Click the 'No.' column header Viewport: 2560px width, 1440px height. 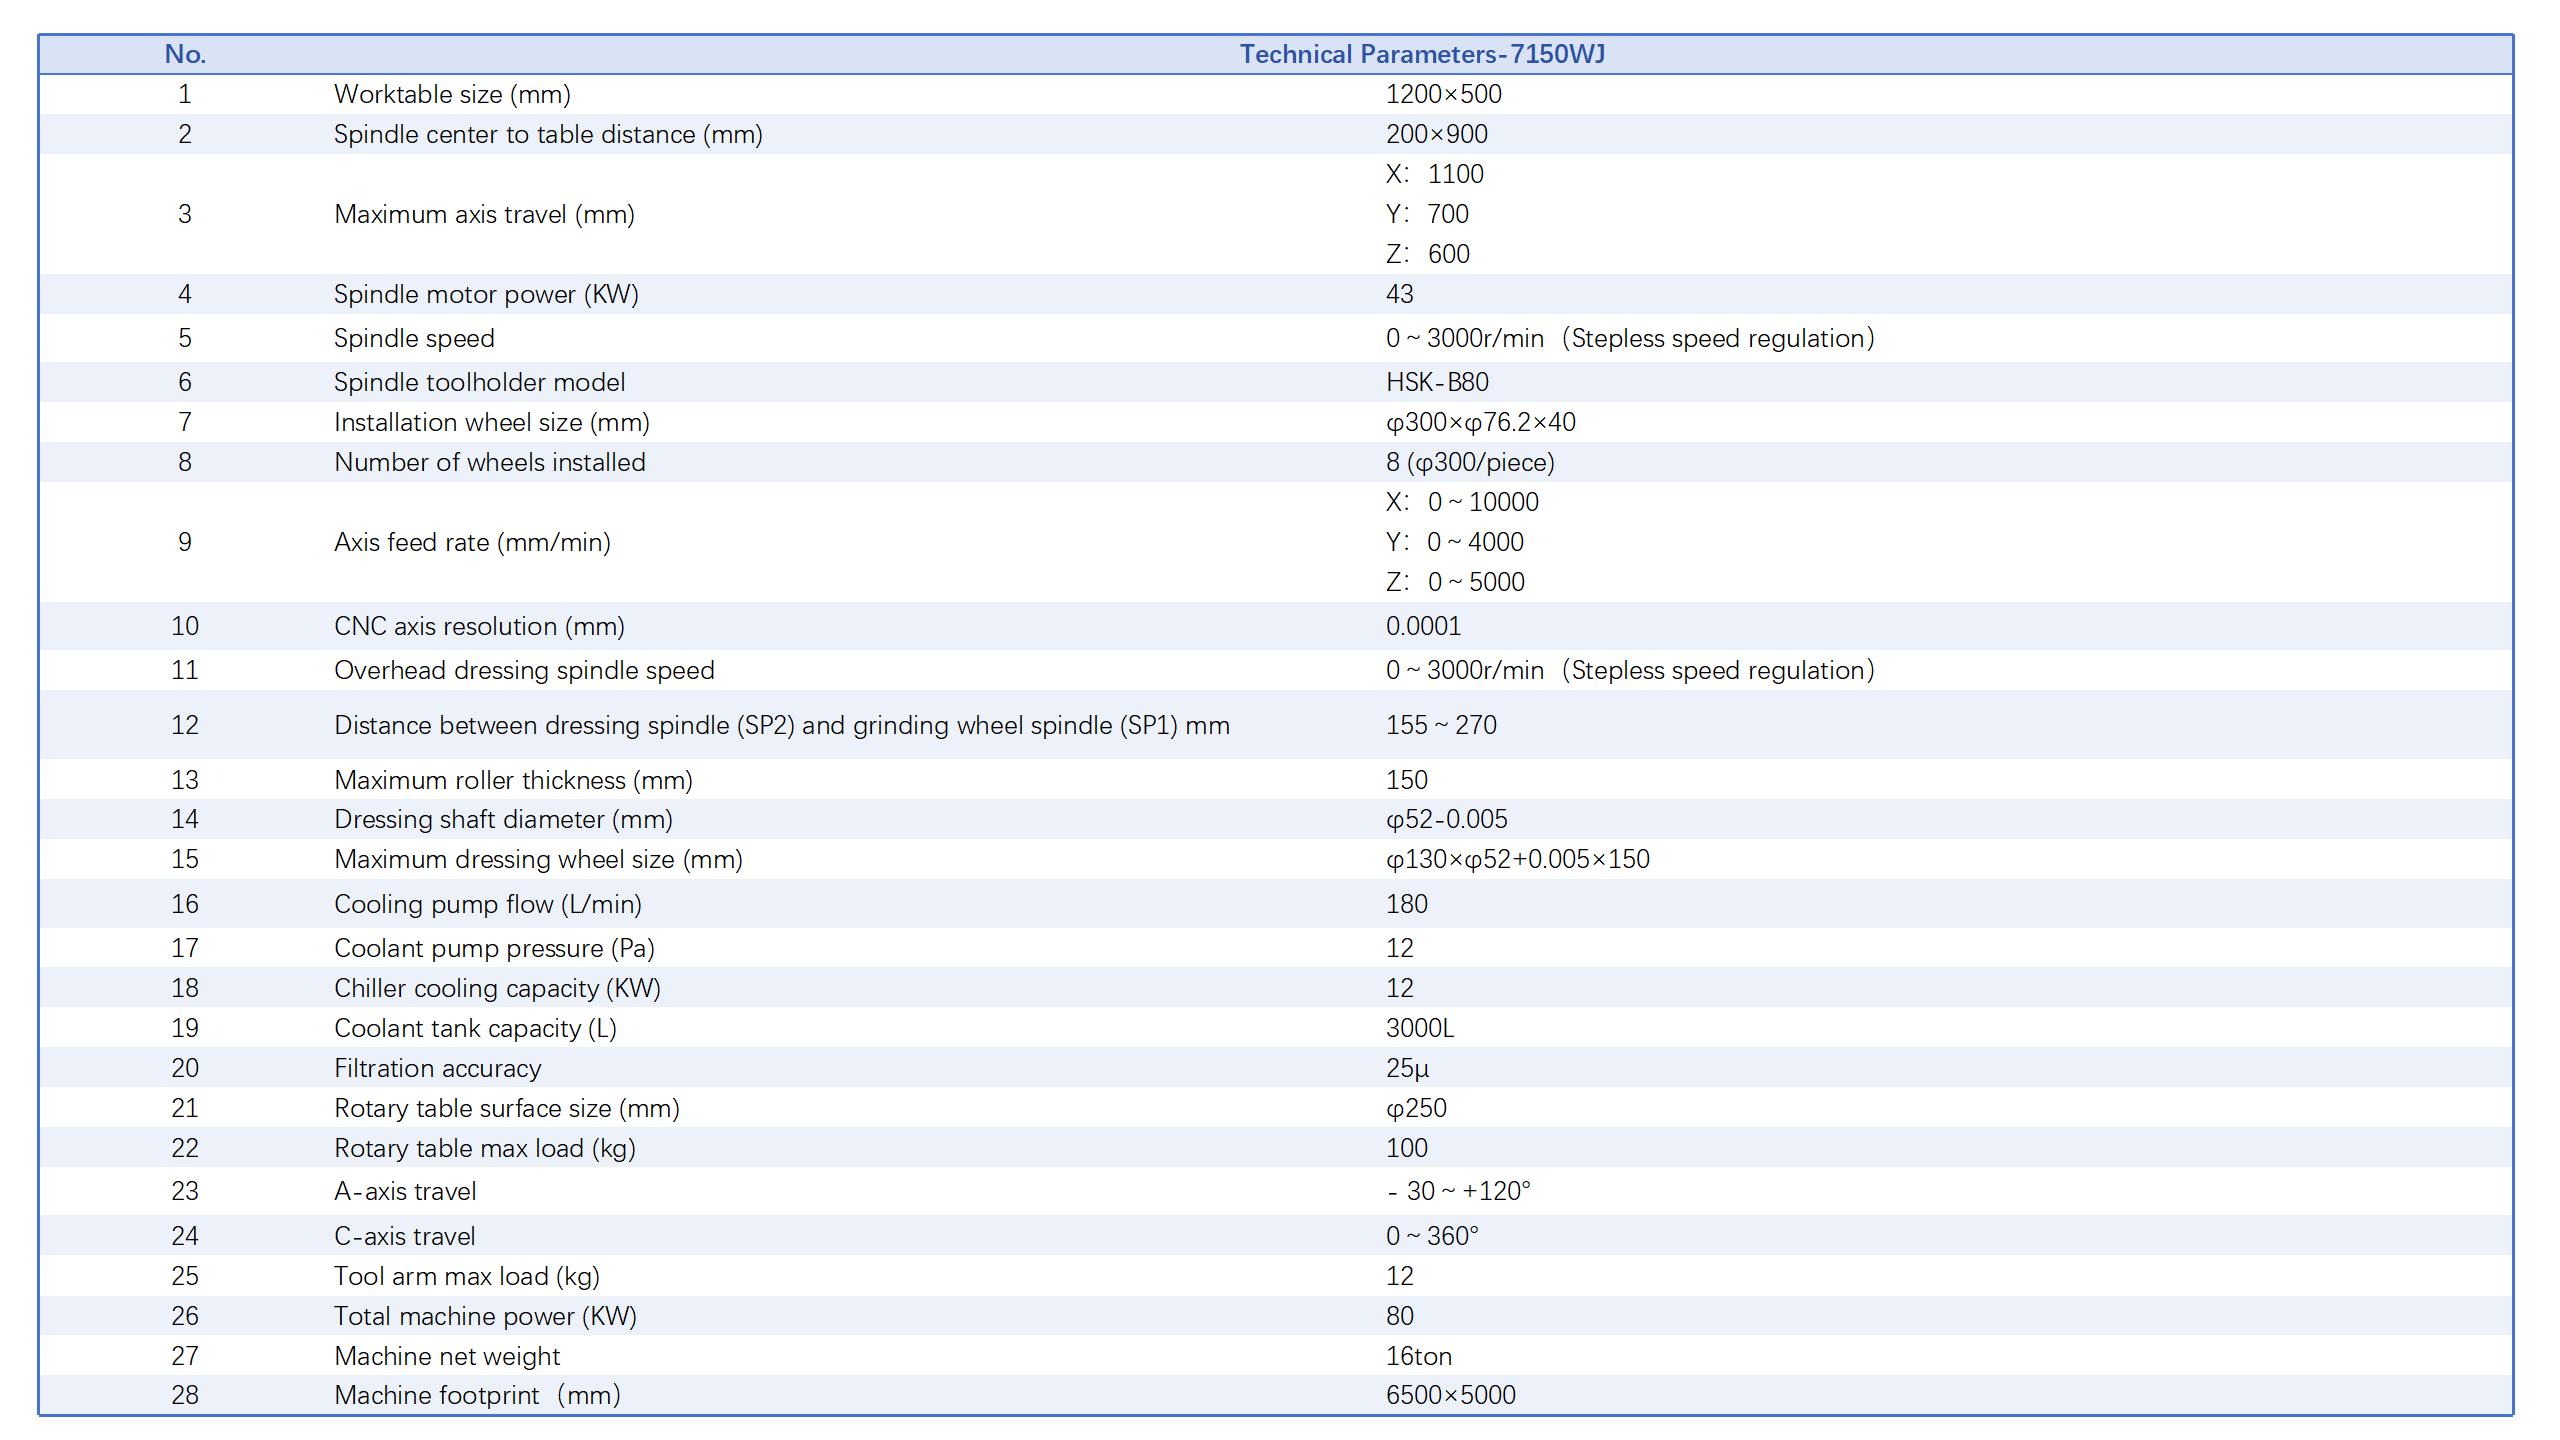(185, 54)
